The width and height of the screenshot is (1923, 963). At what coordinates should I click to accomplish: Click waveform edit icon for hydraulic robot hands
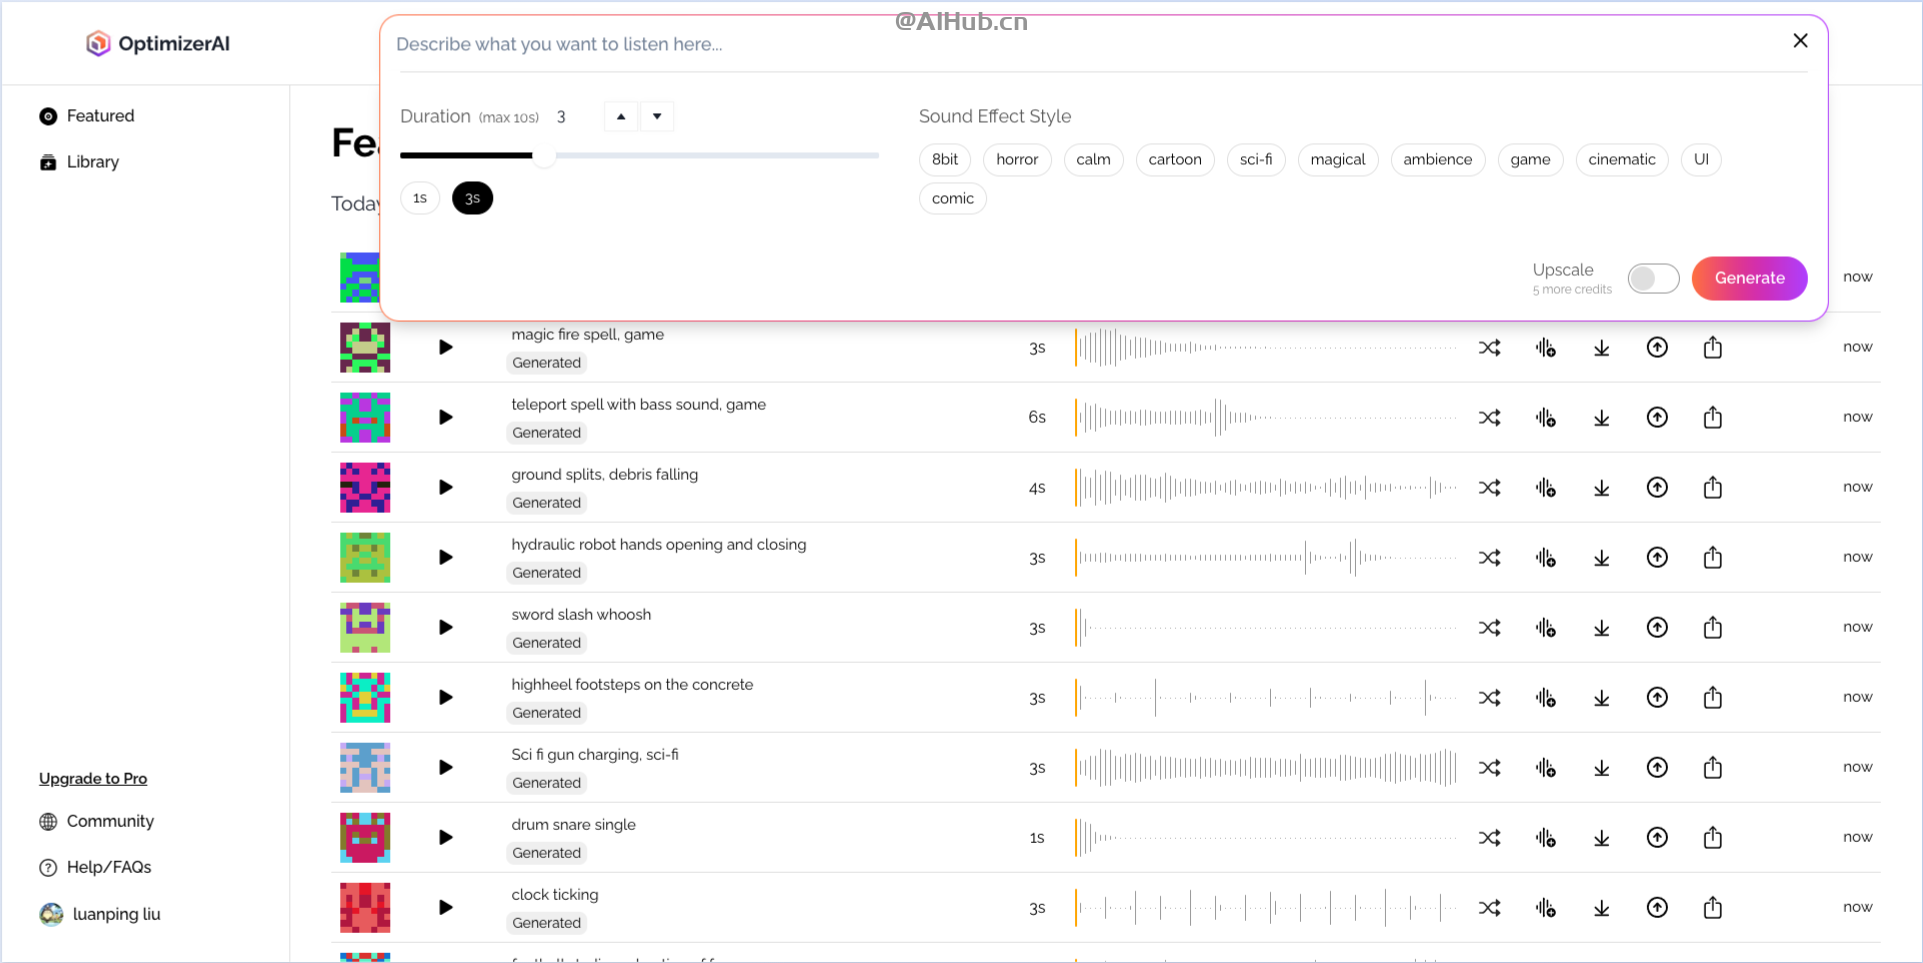(x=1545, y=558)
